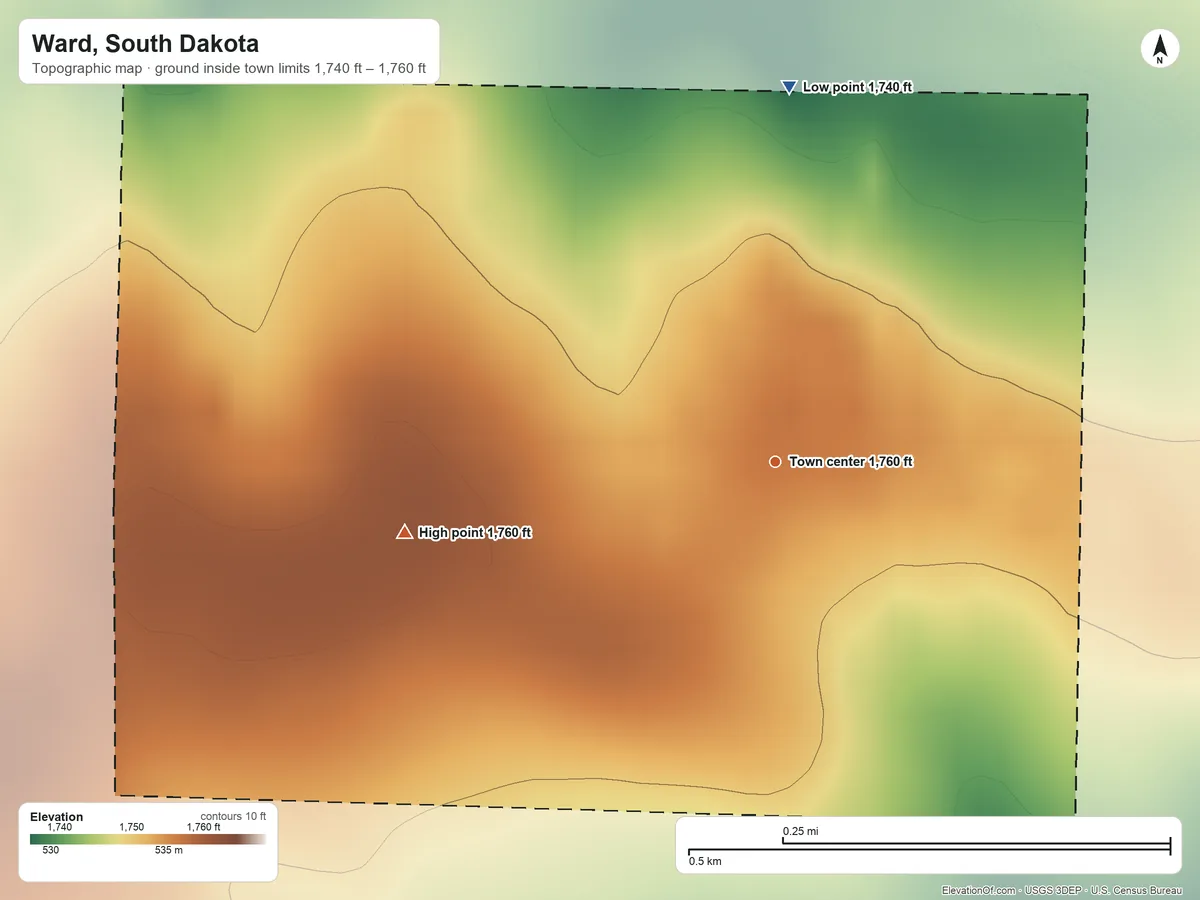Click the blue Low point triangle marker
The height and width of the screenshot is (900, 1200).
tap(788, 88)
